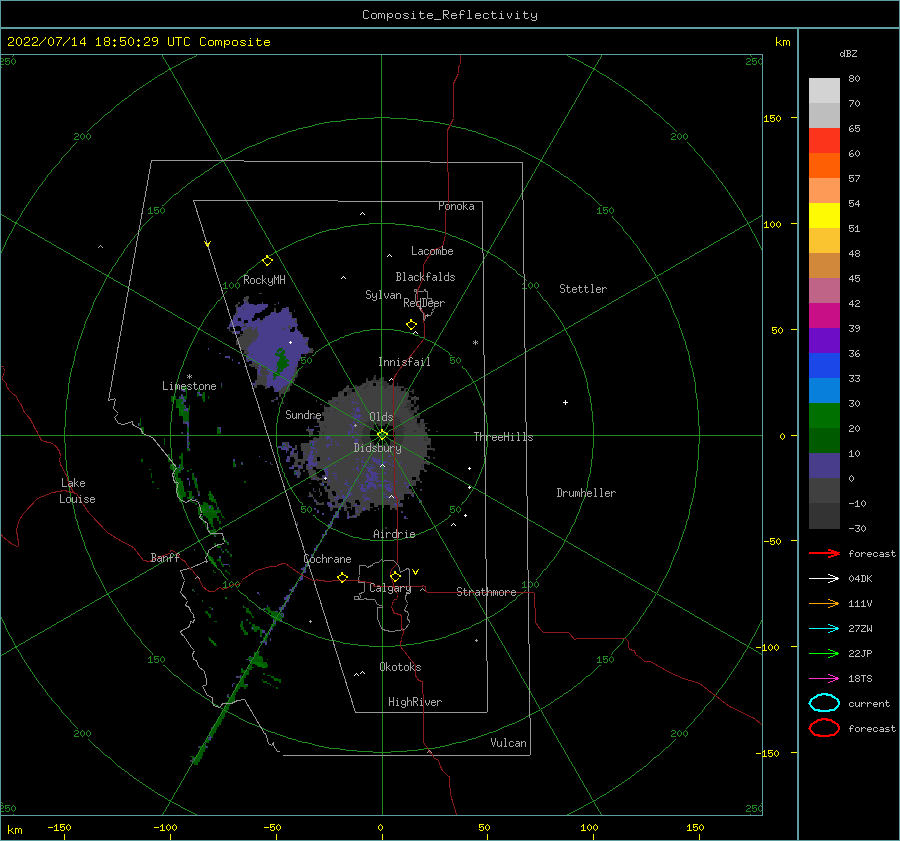Screen dimensions: 900x841
Task: Click the cyan 27ZW arrow icon
Action: click(824, 629)
